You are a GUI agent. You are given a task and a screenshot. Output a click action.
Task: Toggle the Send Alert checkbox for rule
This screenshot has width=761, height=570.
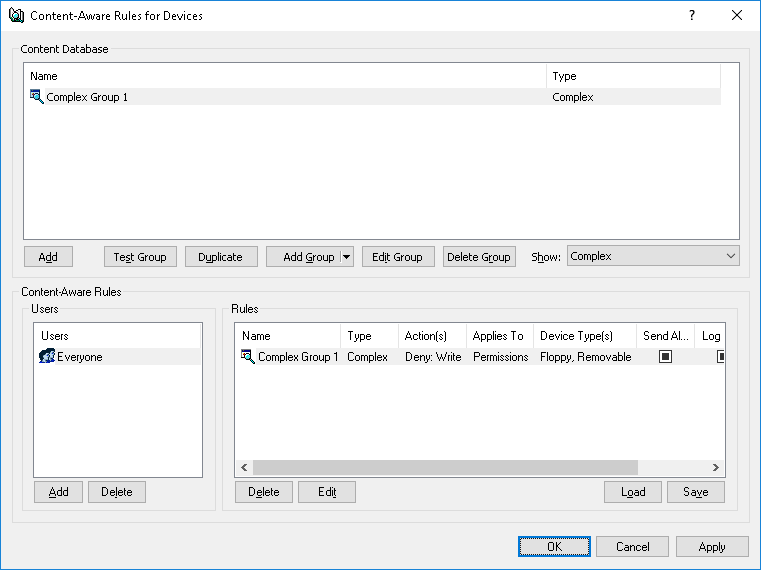tap(665, 357)
